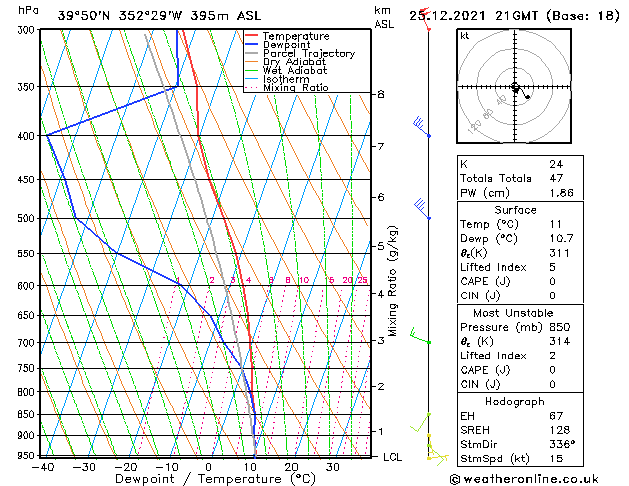Click the 'Dry Adiabat' legend entry

click(294, 62)
